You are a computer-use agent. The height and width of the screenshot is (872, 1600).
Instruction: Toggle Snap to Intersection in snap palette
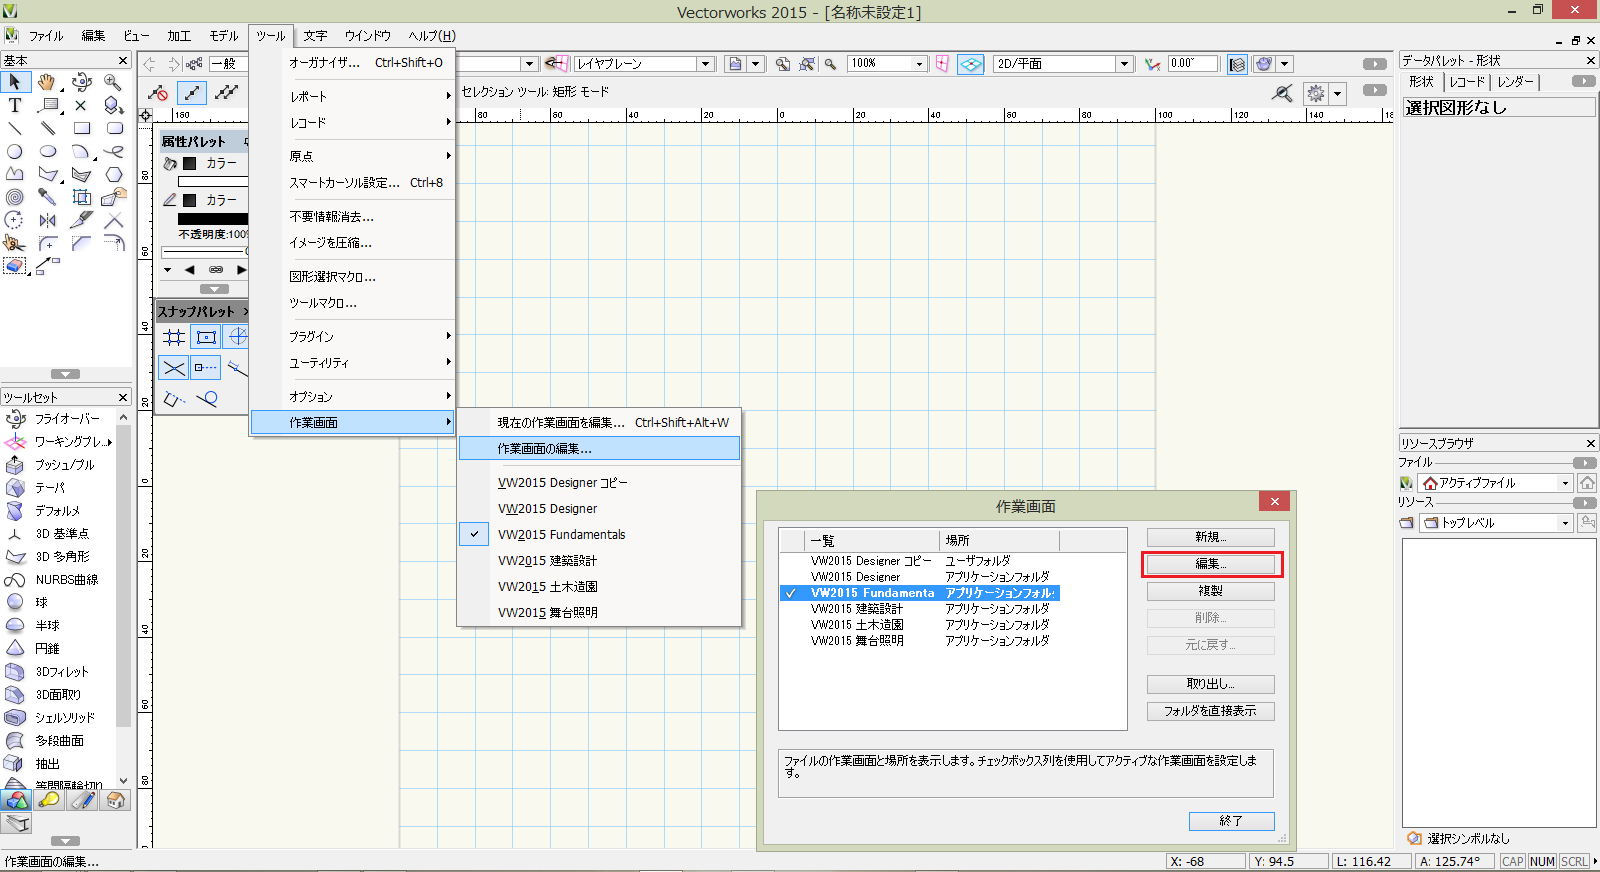pyautogui.click(x=174, y=368)
